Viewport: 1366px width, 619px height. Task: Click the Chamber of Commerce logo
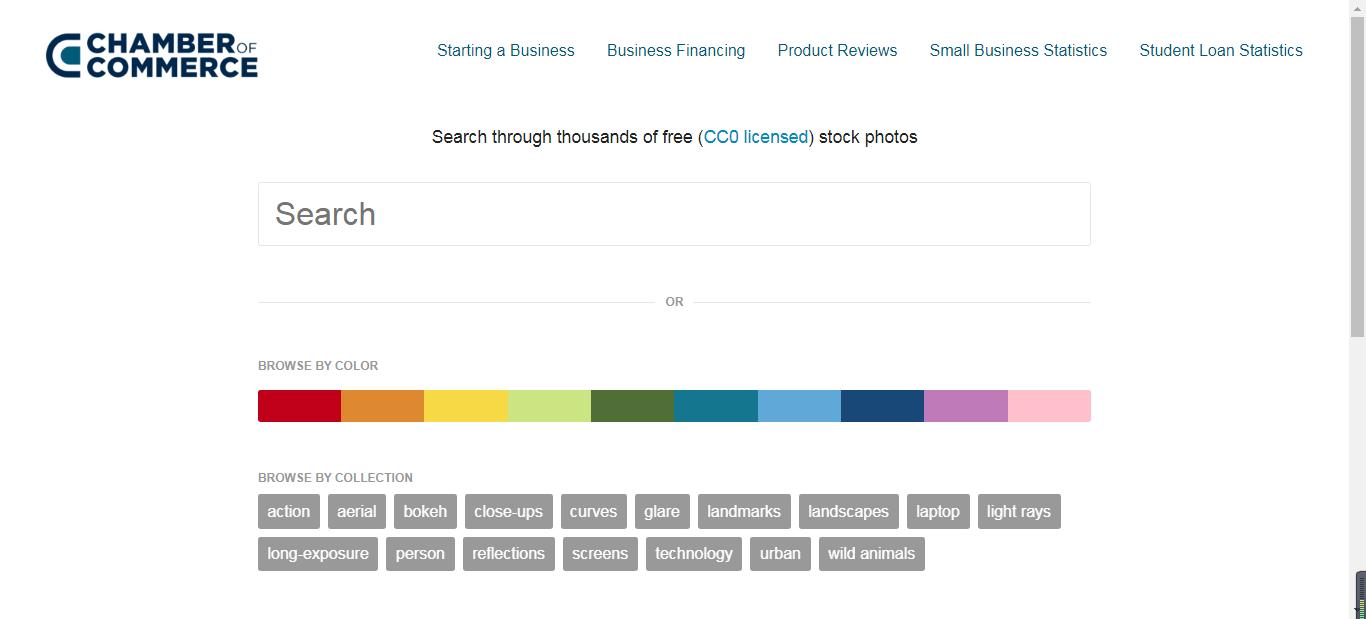coord(152,55)
